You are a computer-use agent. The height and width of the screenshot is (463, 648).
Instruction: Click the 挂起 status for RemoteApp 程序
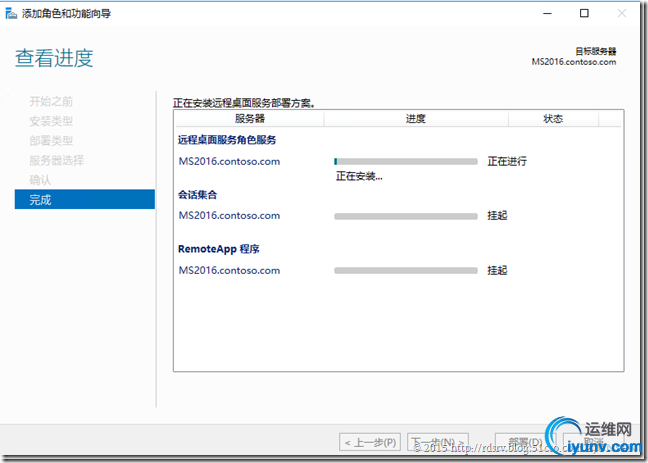click(497, 270)
